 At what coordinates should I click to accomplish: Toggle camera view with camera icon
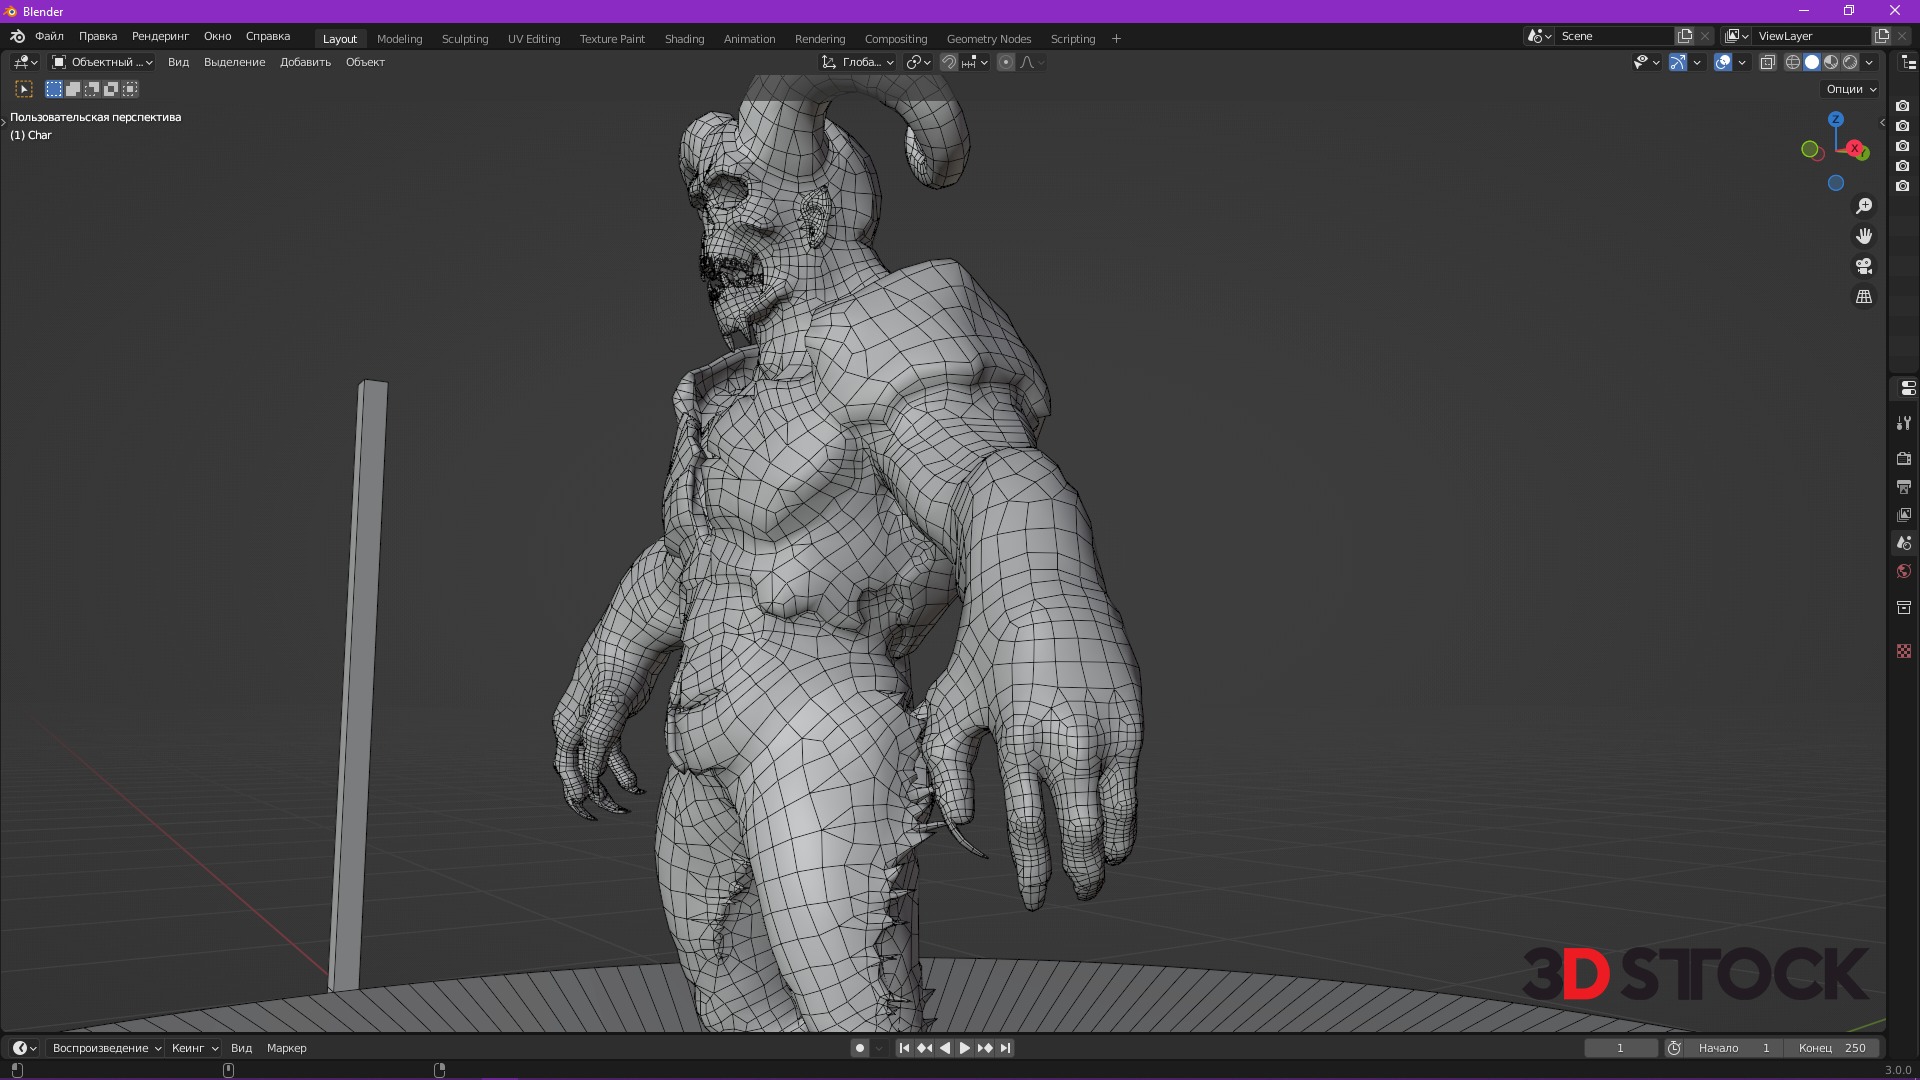tap(1864, 266)
